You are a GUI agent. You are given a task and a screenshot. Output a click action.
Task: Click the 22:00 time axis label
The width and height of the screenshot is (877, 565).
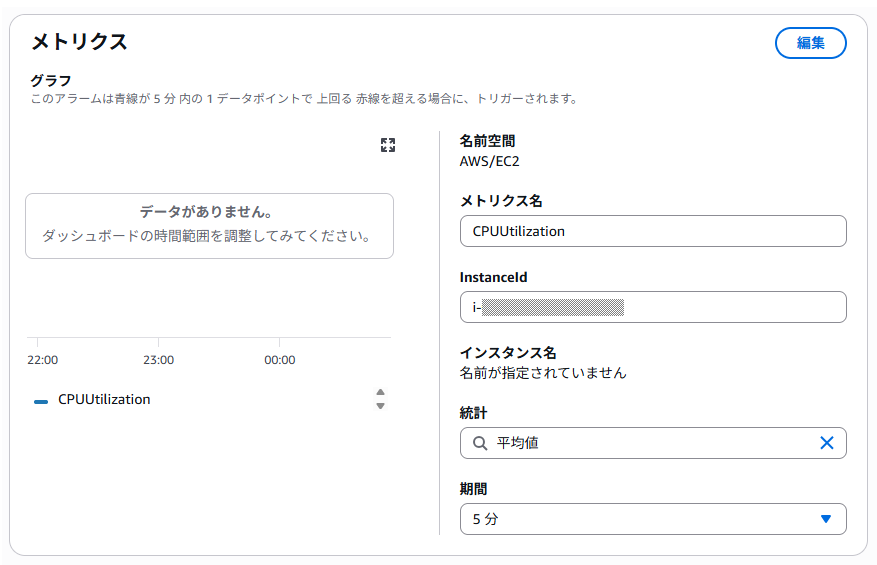click(43, 360)
